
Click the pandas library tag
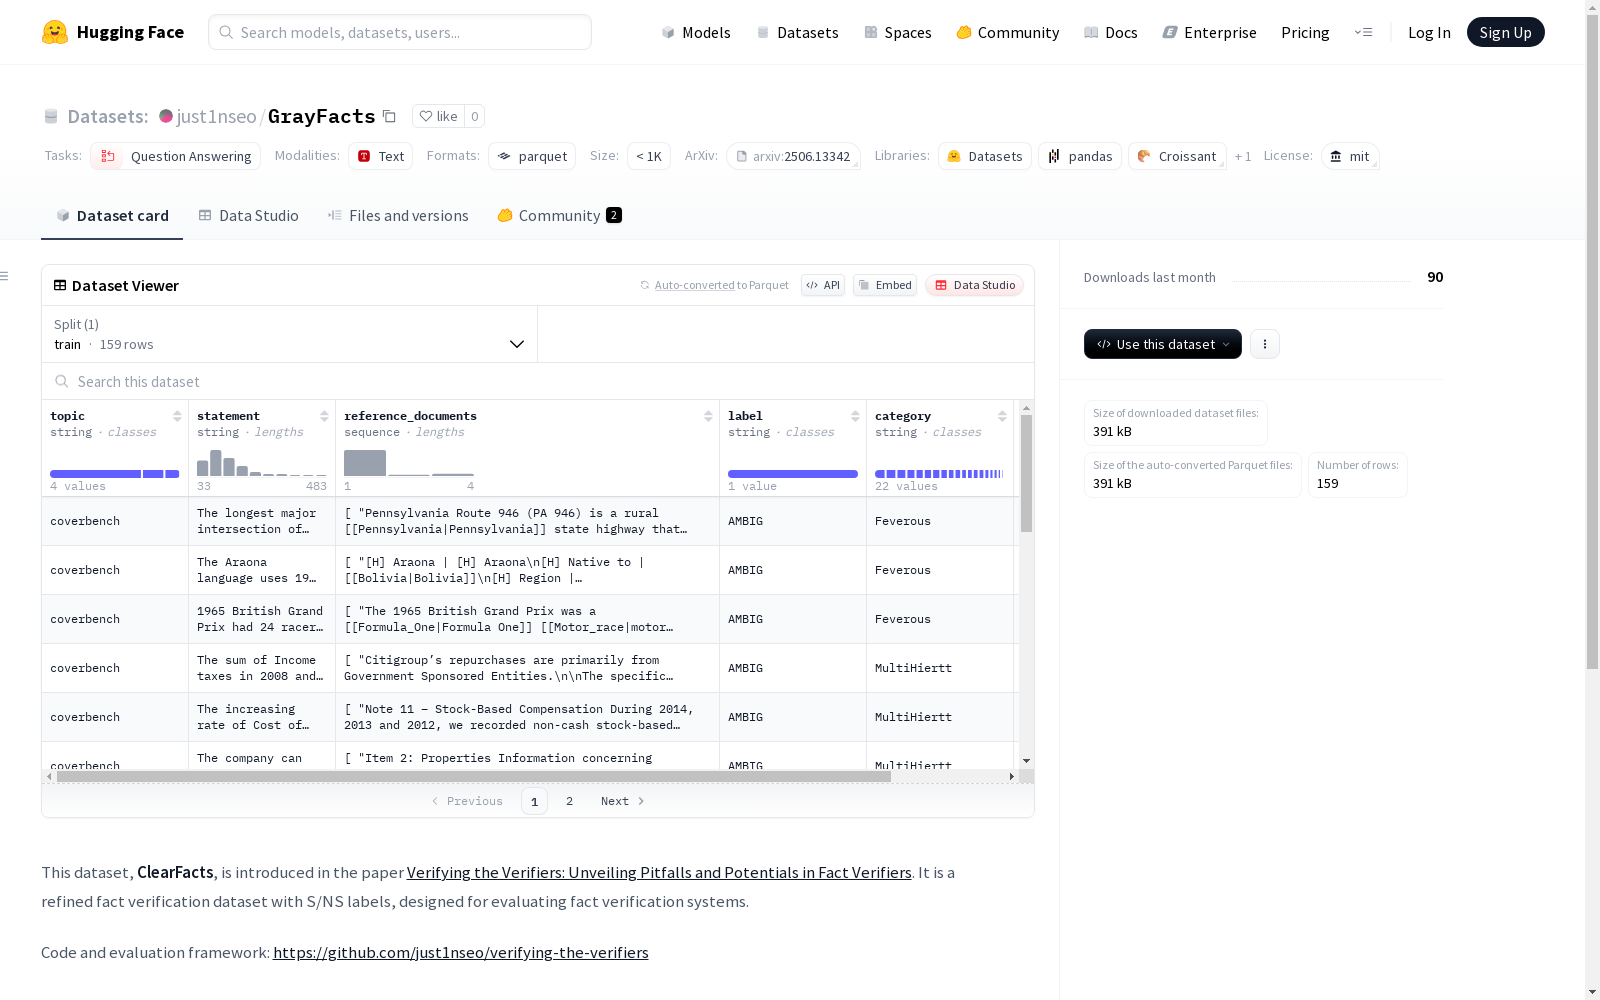[x=1080, y=156]
